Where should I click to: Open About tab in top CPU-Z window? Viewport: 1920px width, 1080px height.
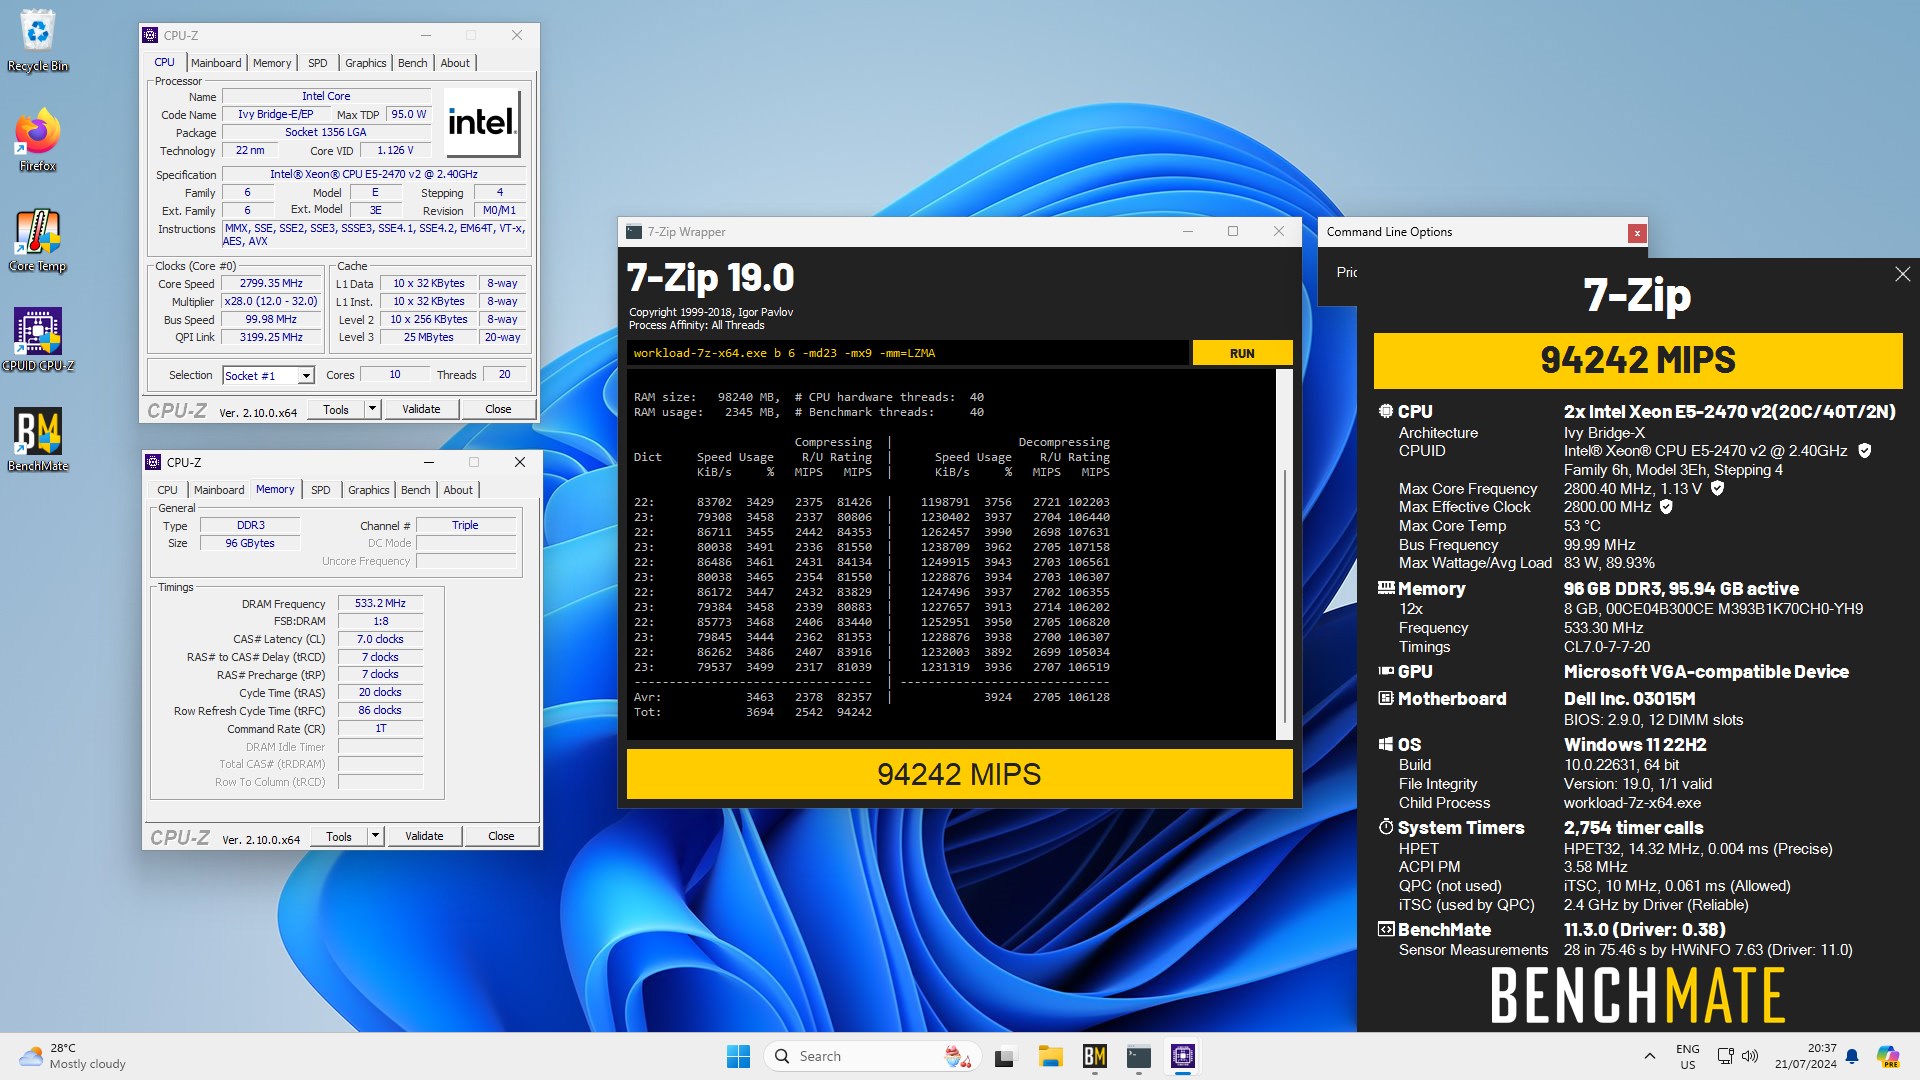tap(455, 63)
